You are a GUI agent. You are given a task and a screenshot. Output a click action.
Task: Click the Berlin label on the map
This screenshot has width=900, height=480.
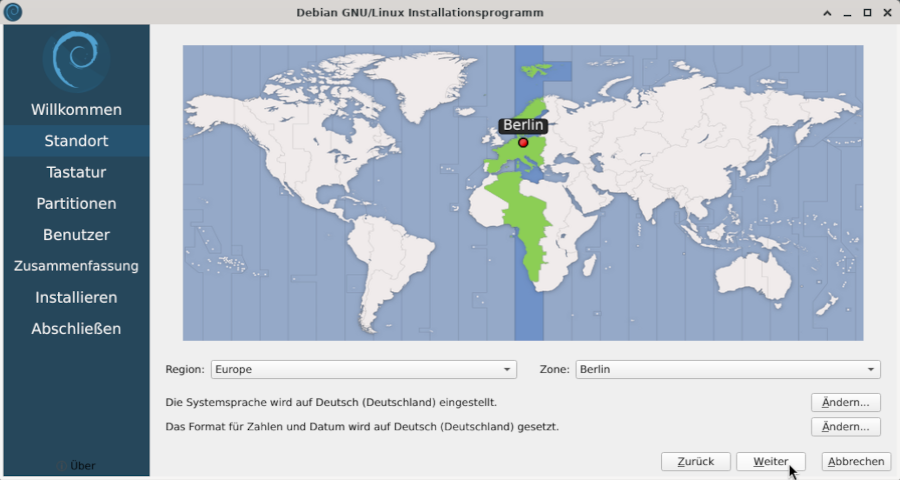[x=523, y=125]
